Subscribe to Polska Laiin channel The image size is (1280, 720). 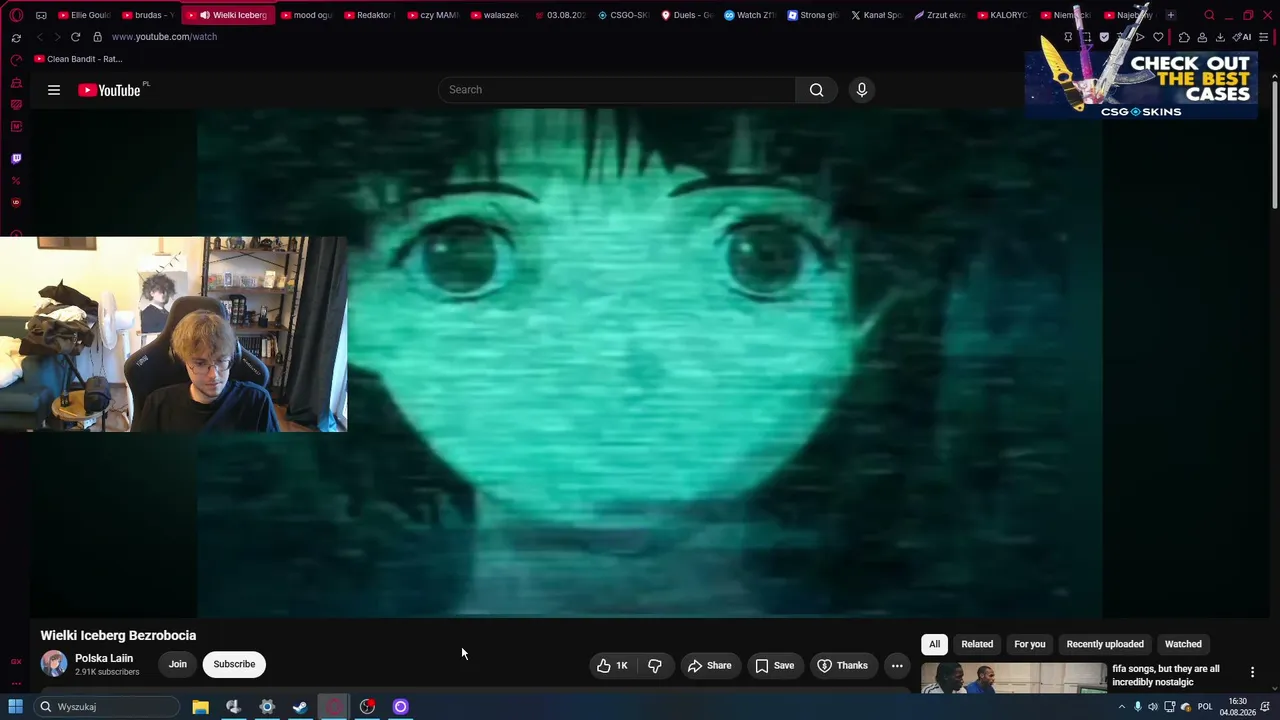[x=234, y=664]
